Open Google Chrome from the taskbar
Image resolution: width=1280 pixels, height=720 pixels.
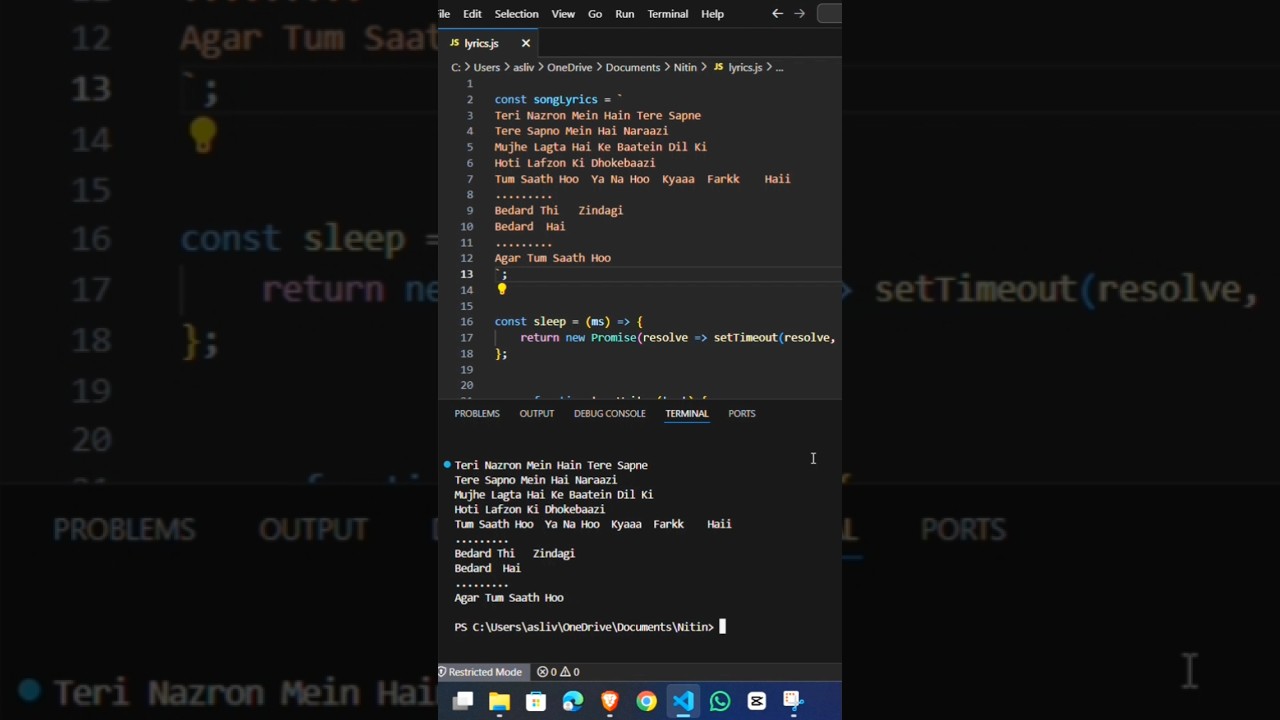pyautogui.click(x=646, y=702)
